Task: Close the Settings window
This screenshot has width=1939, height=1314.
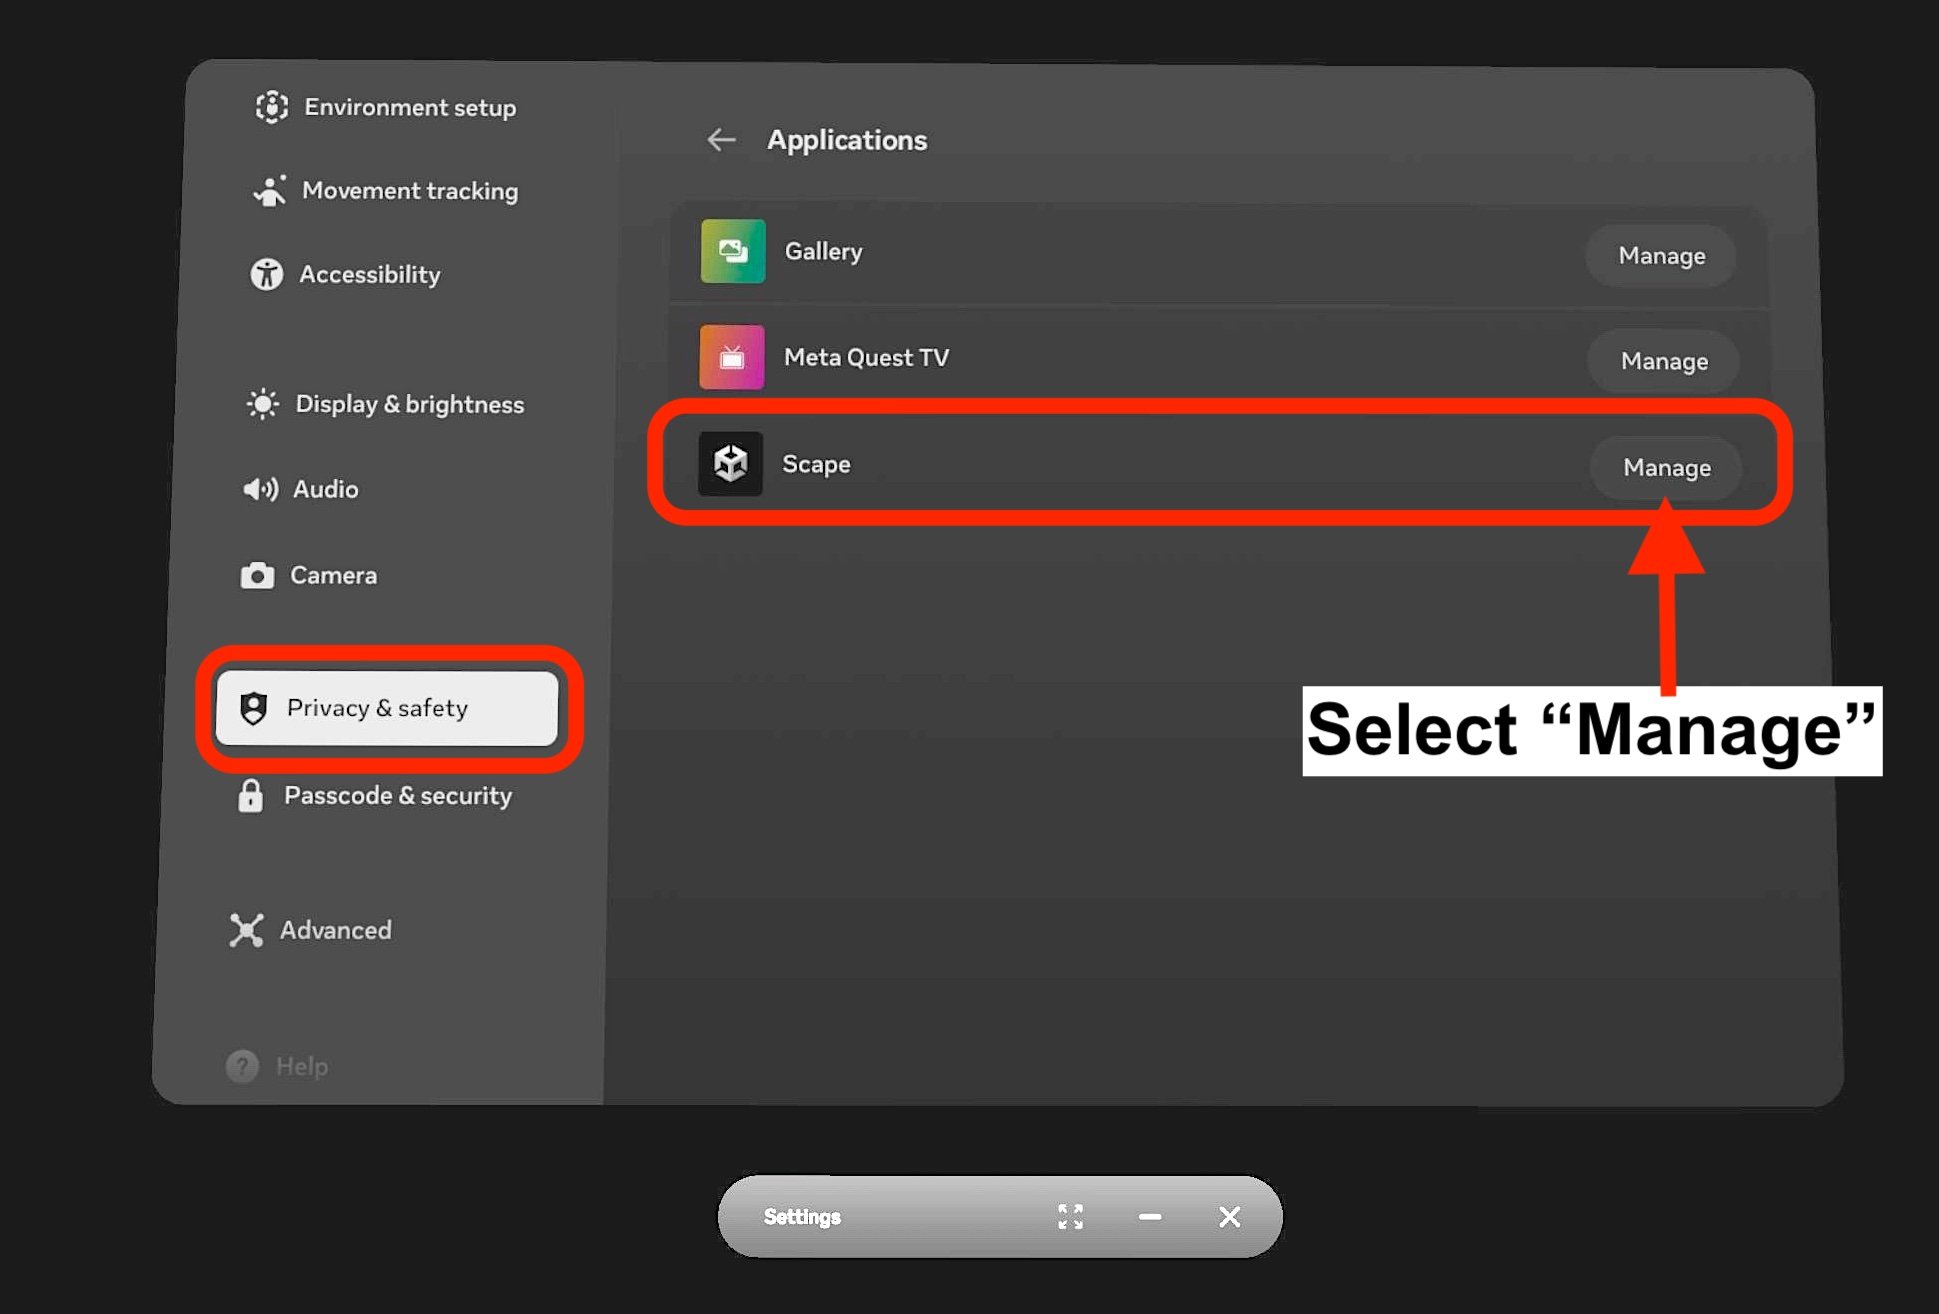Action: click(x=1230, y=1217)
